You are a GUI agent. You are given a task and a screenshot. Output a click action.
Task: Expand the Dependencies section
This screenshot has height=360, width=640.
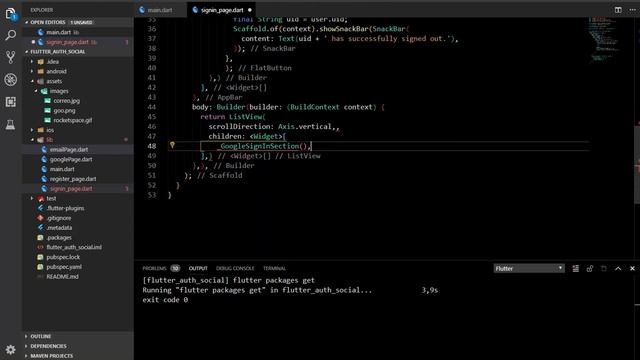click(x=78, y=346)
